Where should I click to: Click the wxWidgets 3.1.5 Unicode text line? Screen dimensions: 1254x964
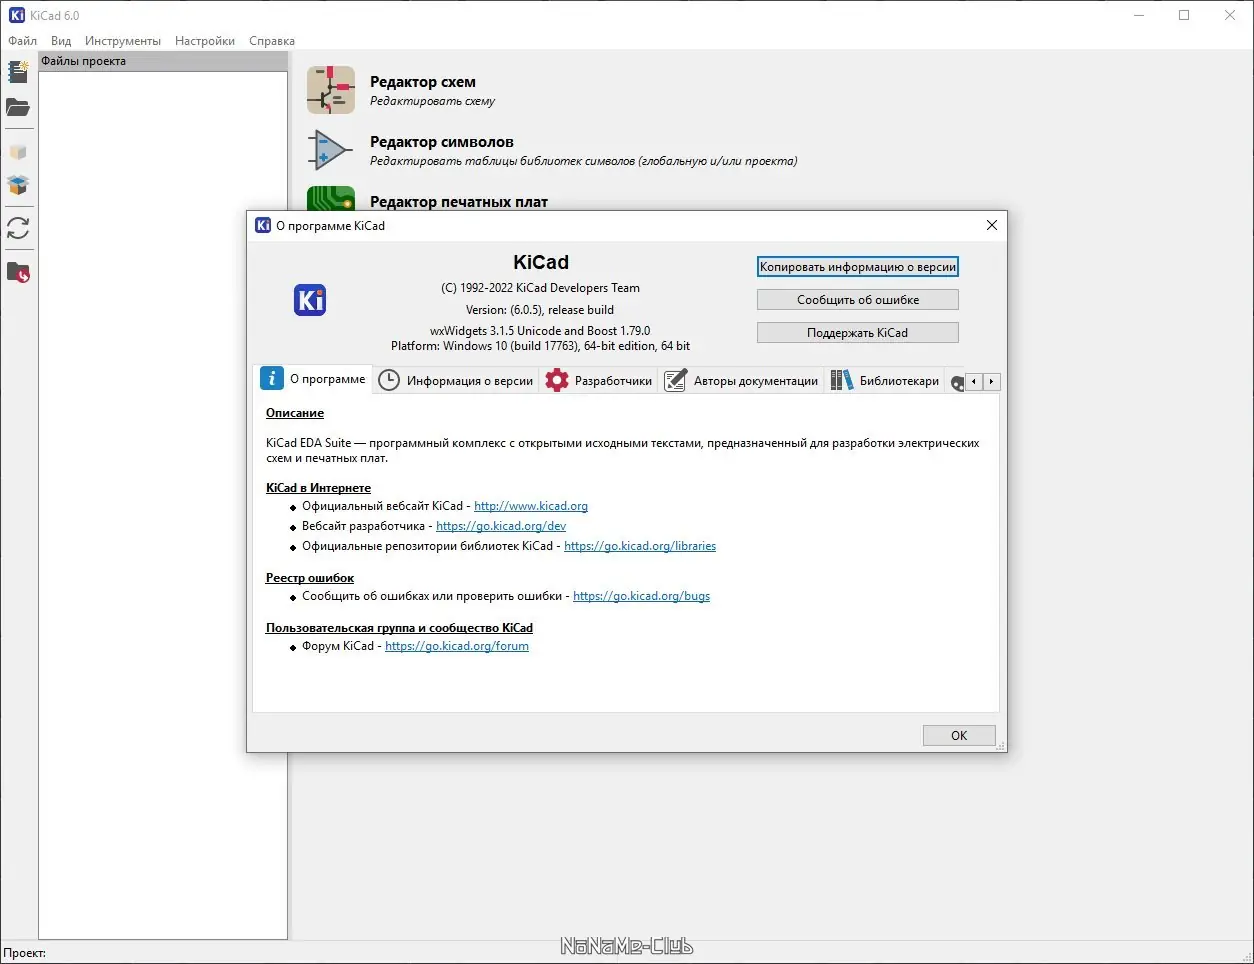540,331
